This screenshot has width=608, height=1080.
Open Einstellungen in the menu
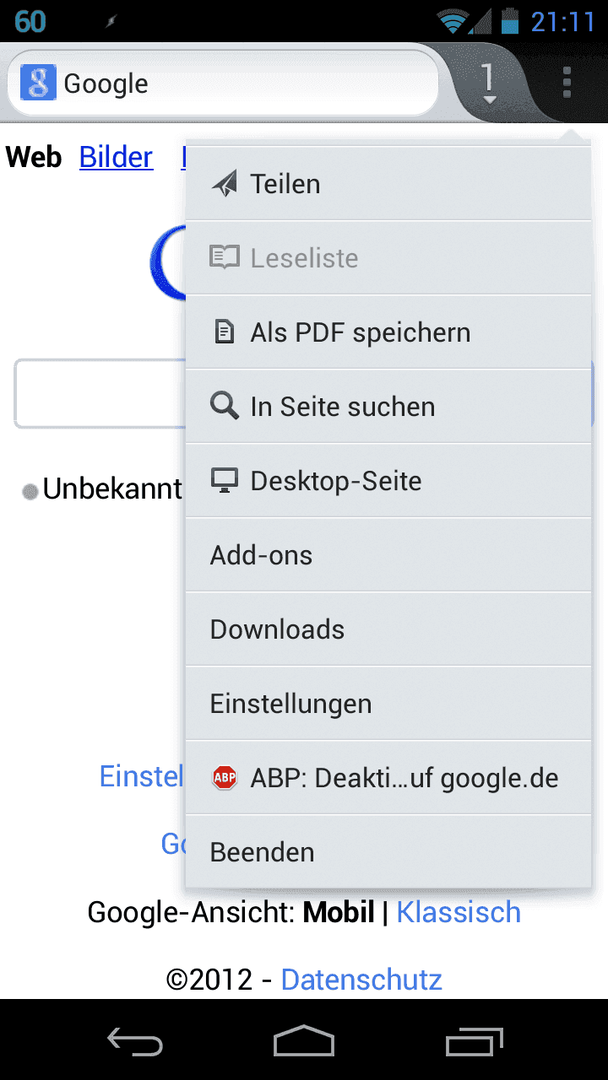(388, 704)
